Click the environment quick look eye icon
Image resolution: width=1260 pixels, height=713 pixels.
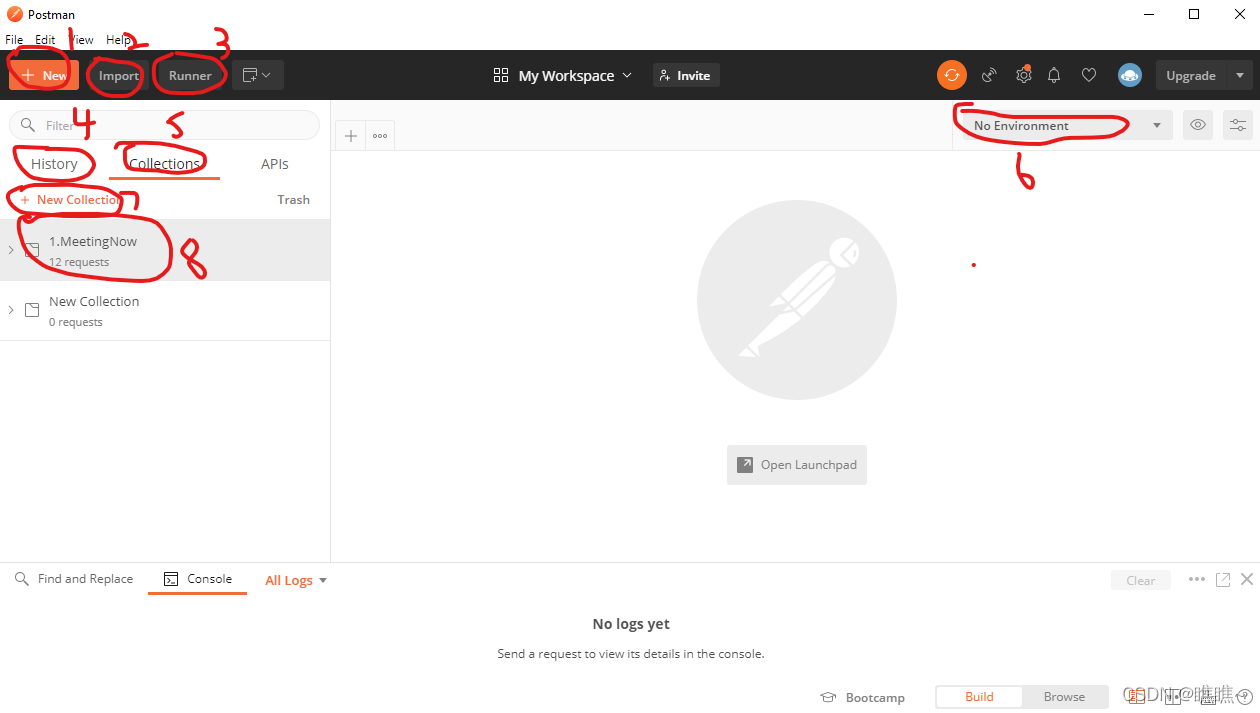coord(1198,125)
